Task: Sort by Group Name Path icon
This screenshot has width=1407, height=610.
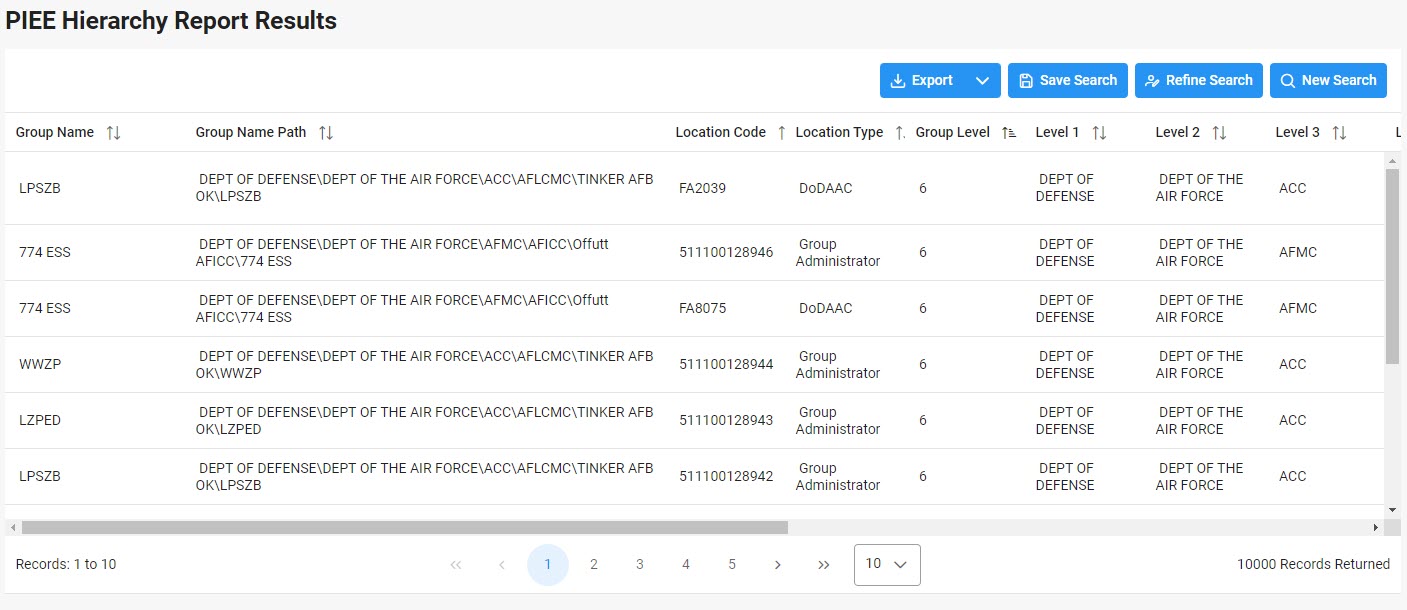Action: tap(326, 133)
